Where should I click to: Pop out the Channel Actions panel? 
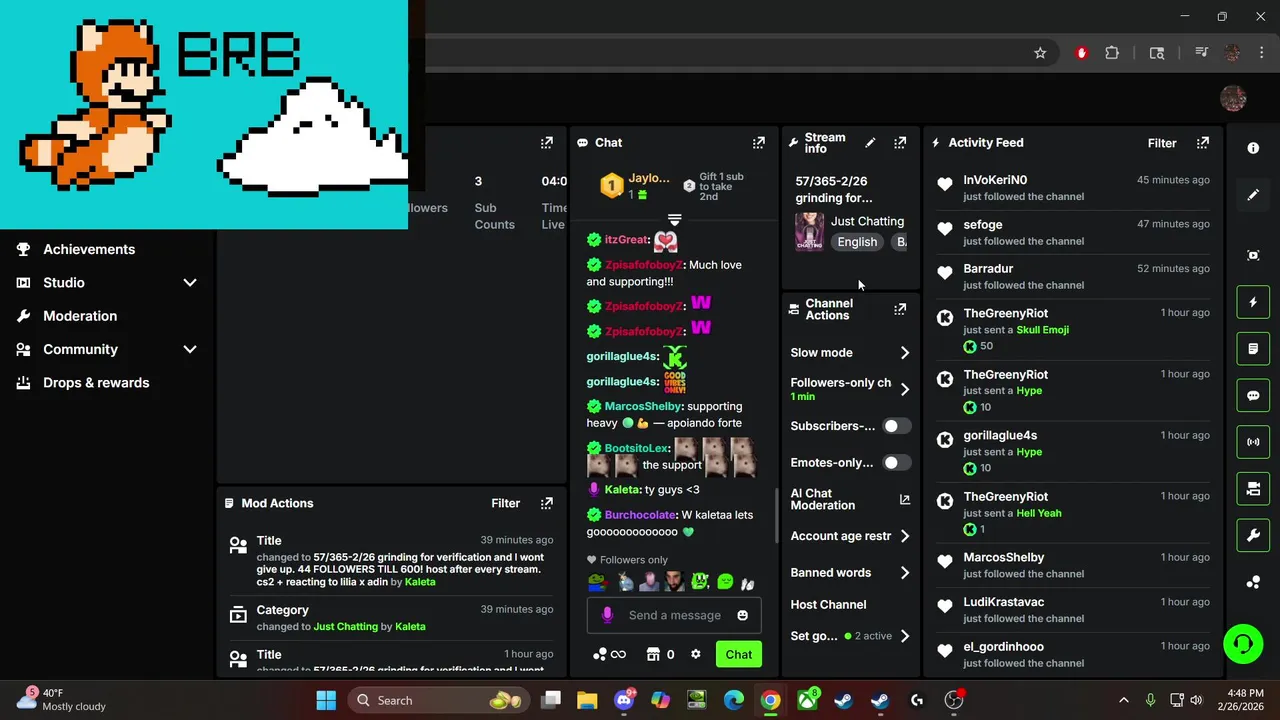click(x=900, y=309)
